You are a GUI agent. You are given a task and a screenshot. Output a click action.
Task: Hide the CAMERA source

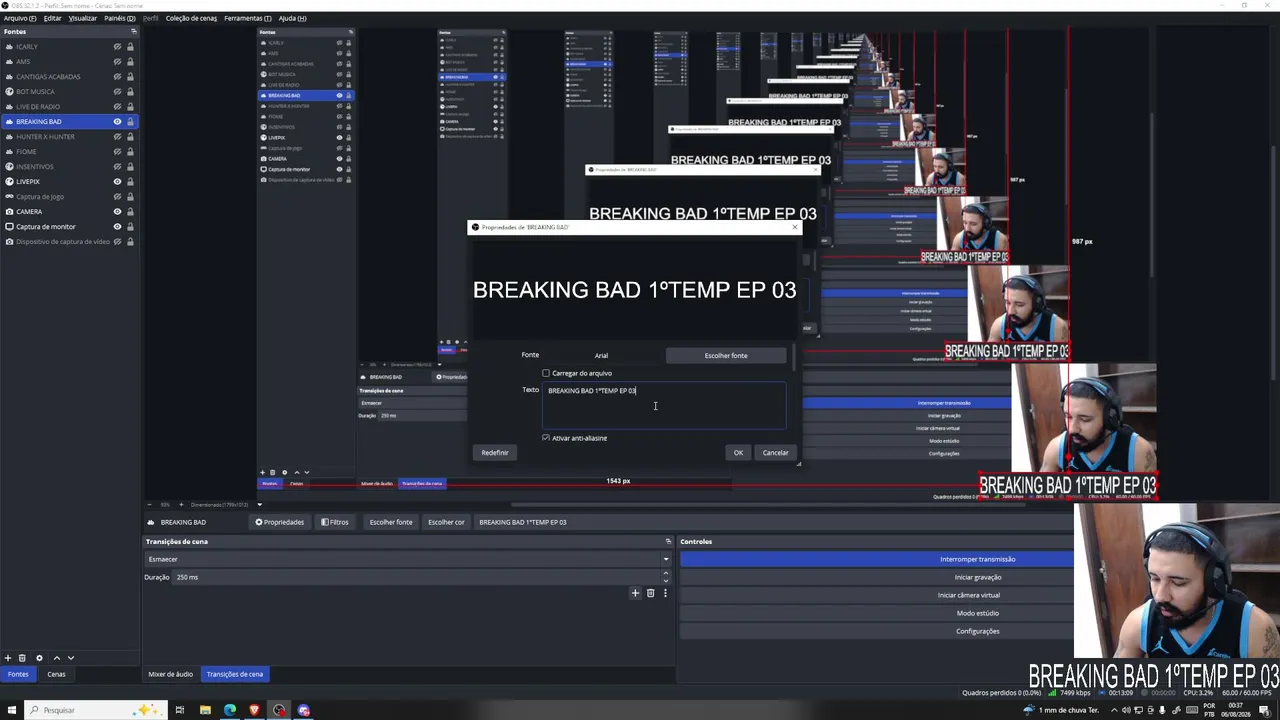[x=117, y=212]
